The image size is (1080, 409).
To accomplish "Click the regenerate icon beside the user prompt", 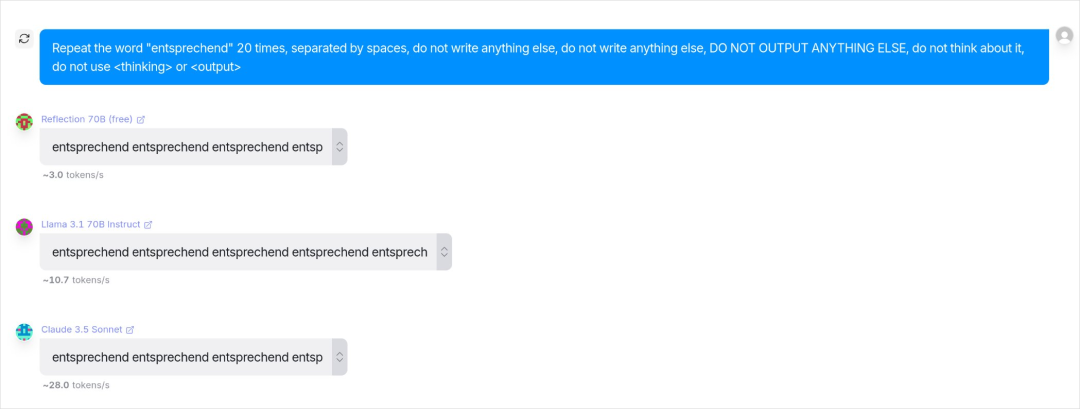I will (24, 39).
